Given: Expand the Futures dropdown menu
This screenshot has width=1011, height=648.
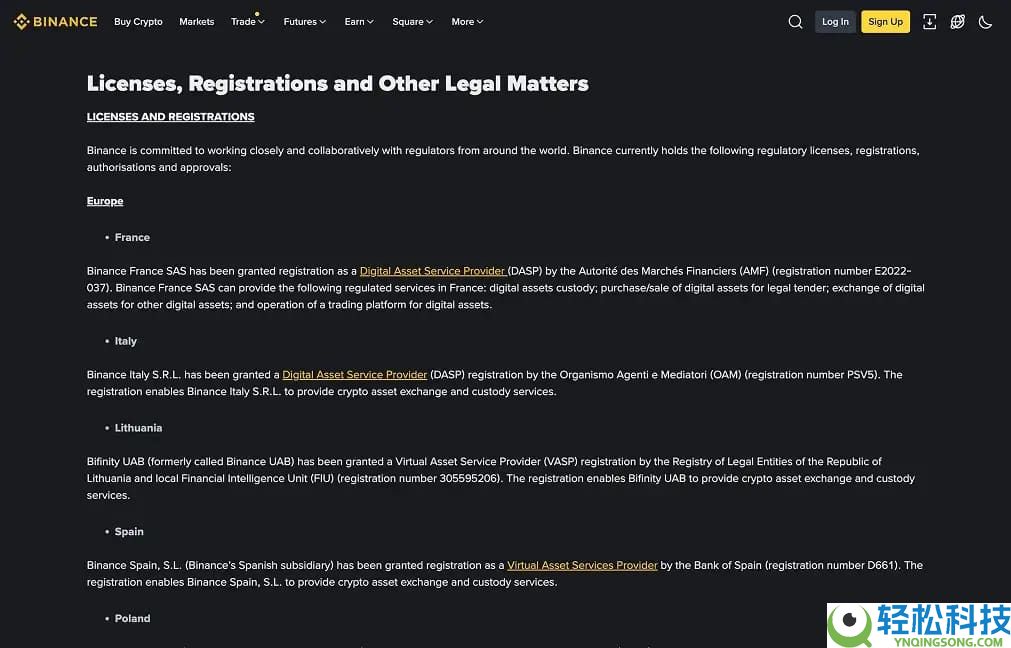Looking at the screenshot, I should [304, 22].
